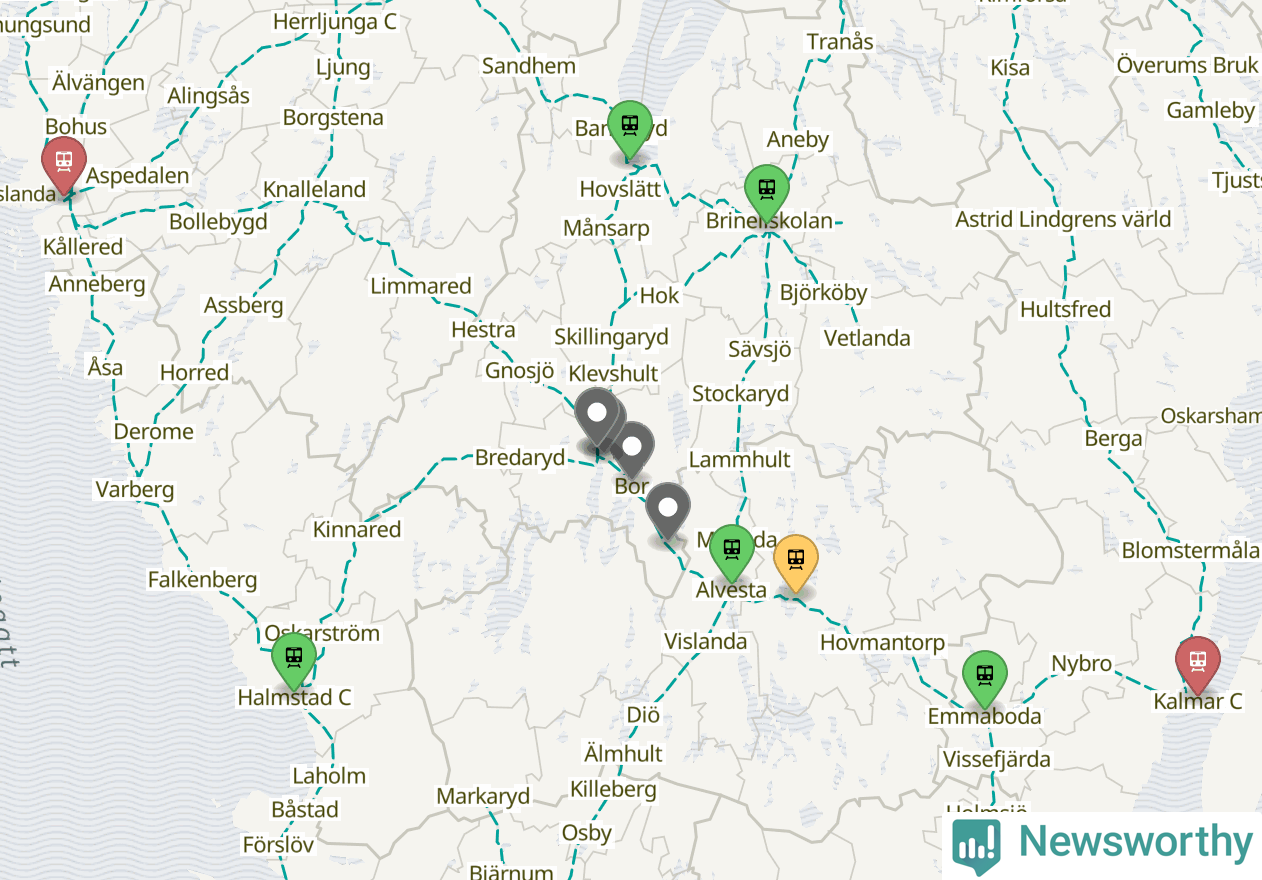Viewport: 1262px width, 880px height.
Task: Select the Älmhult station label
Action: [623, 753]
